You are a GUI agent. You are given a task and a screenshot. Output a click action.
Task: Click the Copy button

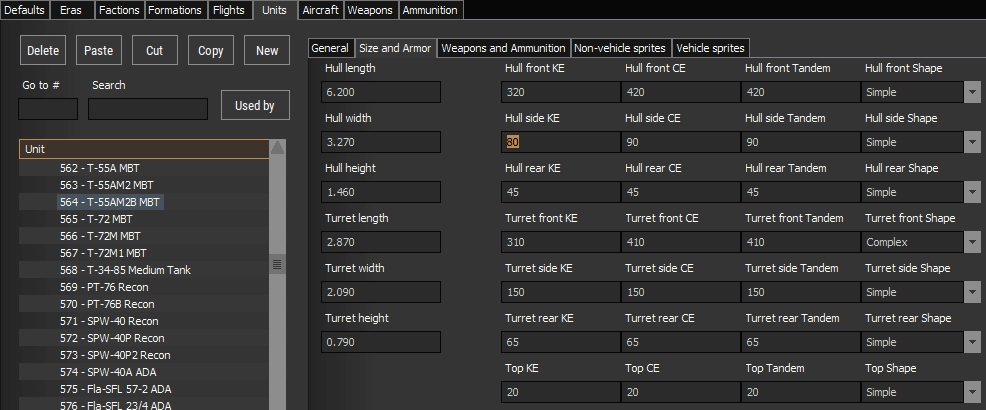click(x=211, y=50)
